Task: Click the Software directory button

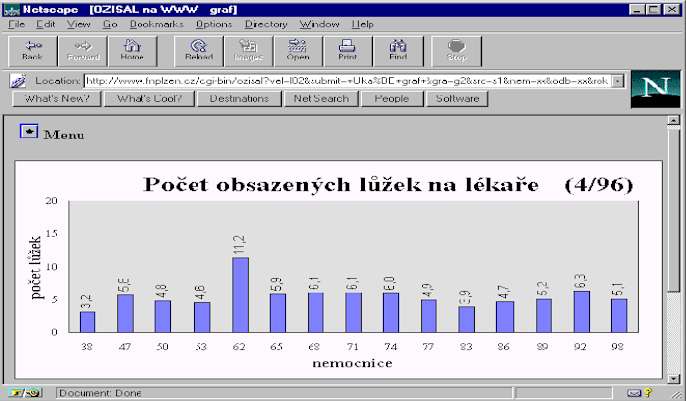Action: coord(457,99)
